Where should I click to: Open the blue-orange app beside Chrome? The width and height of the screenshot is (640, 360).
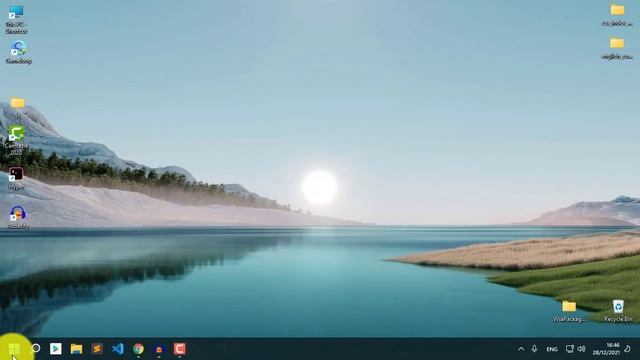(x=159, y=349)
